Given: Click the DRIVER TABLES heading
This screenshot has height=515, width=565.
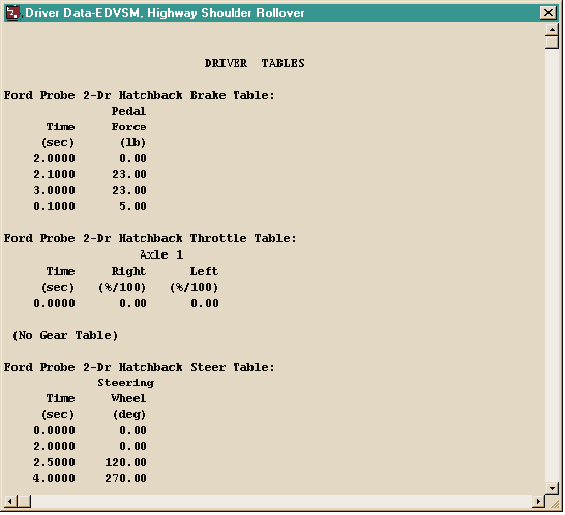Looking at the screenshot, I should pos(254,63).
